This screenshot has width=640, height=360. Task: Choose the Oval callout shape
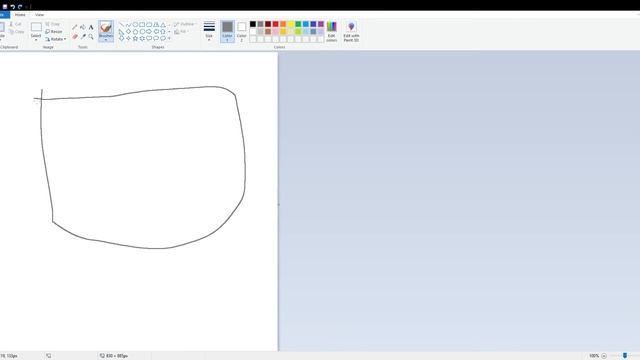[x=156, y=38]
